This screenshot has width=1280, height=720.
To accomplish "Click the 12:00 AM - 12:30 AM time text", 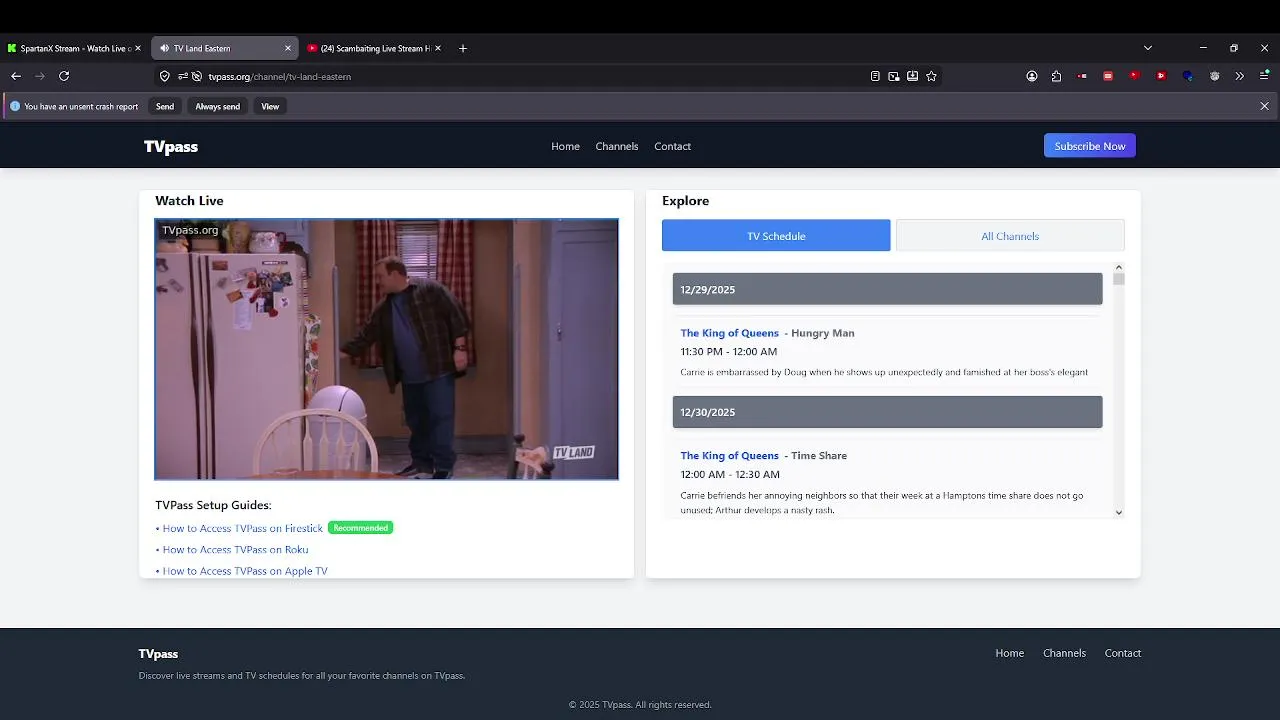I will 730,475.
